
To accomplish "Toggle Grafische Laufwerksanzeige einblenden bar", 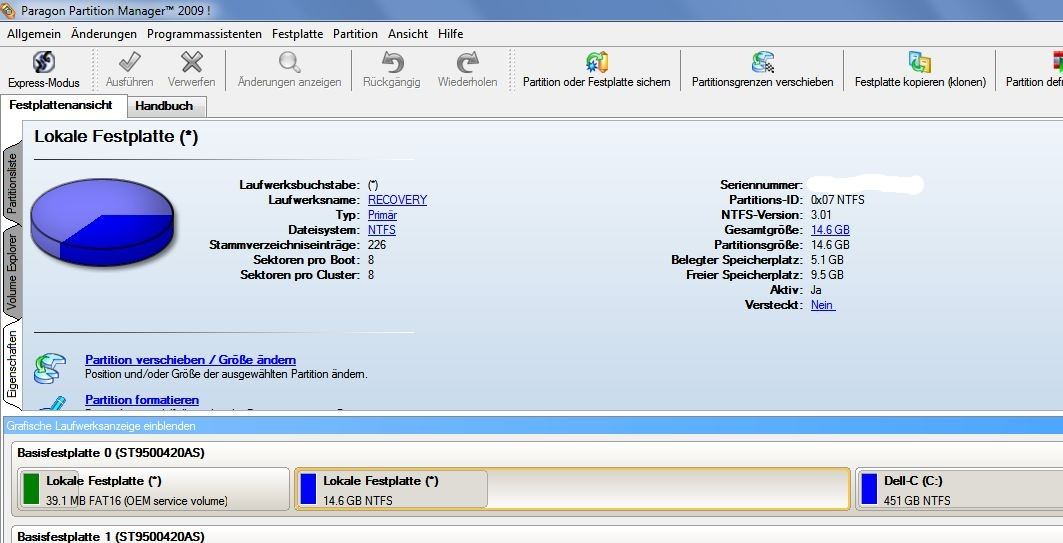I will [x=532, y=426].
